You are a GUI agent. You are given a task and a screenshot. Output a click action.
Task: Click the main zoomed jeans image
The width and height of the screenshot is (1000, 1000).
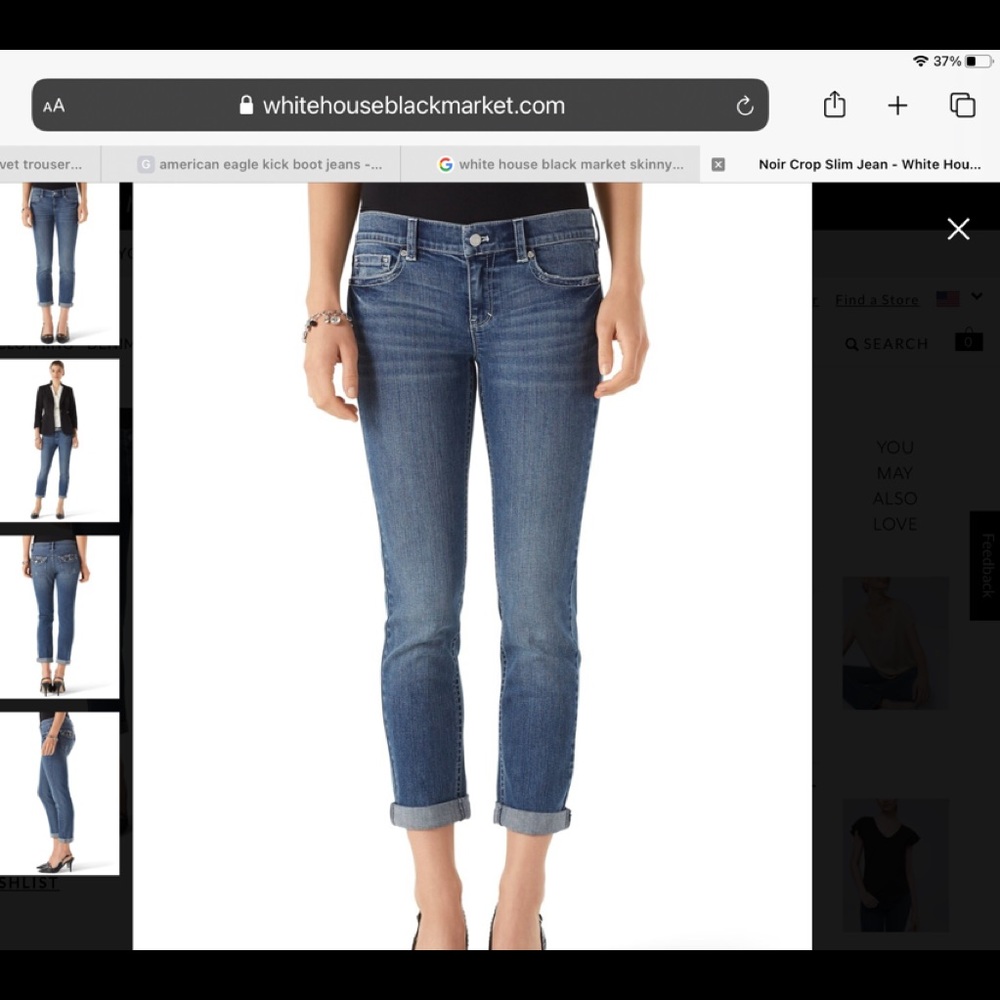click(x=473, y=566)
